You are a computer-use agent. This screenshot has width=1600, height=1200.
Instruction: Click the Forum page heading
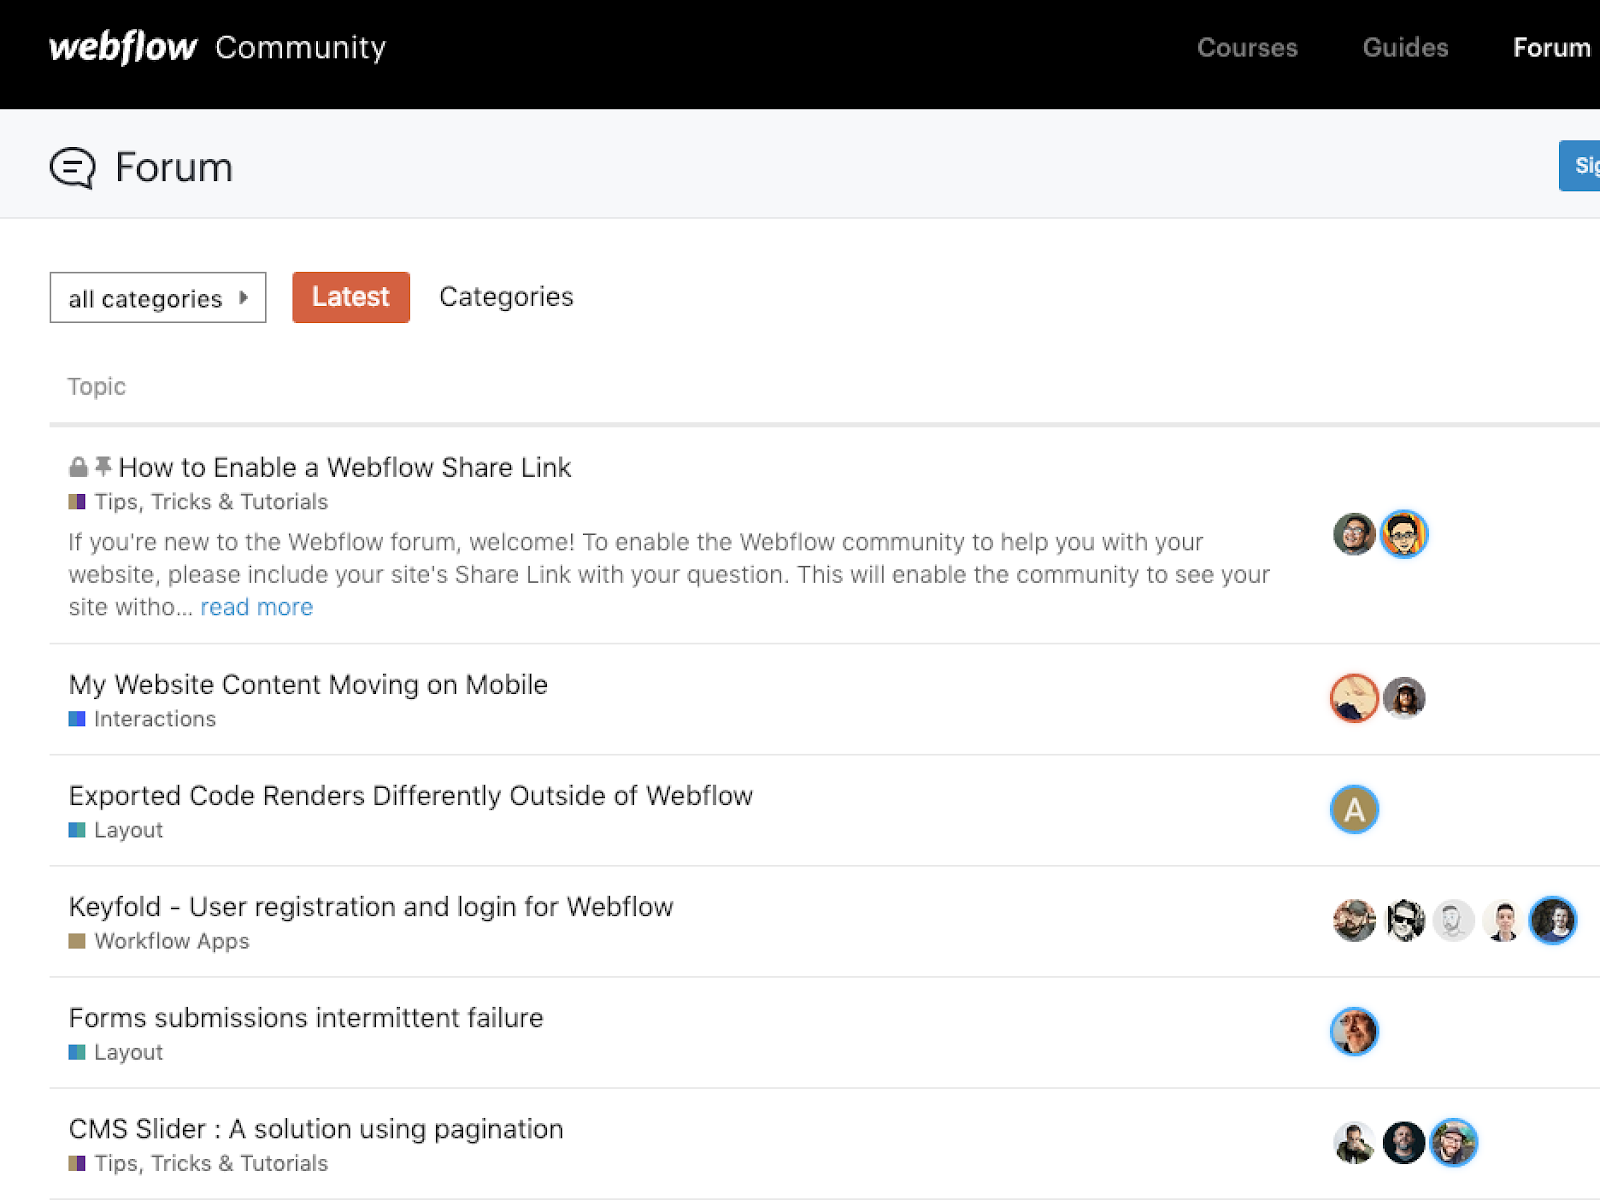pos(174,167)
